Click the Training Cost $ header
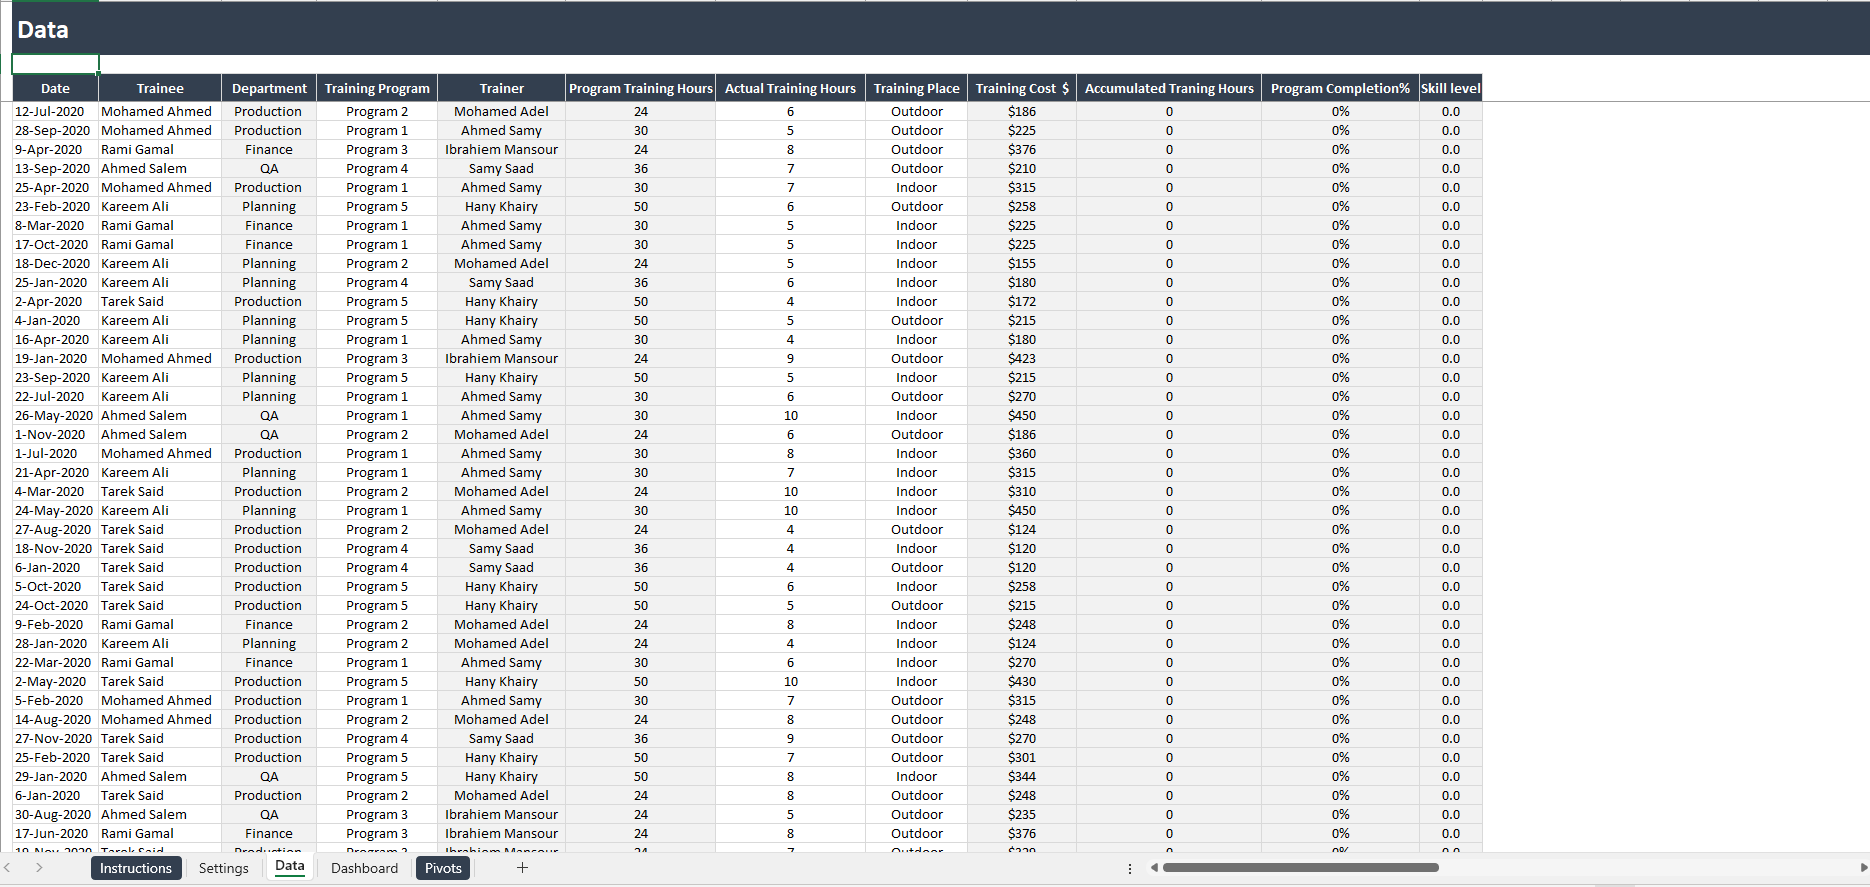Viewport: 1870px width, 887px height. point(1022,88)
